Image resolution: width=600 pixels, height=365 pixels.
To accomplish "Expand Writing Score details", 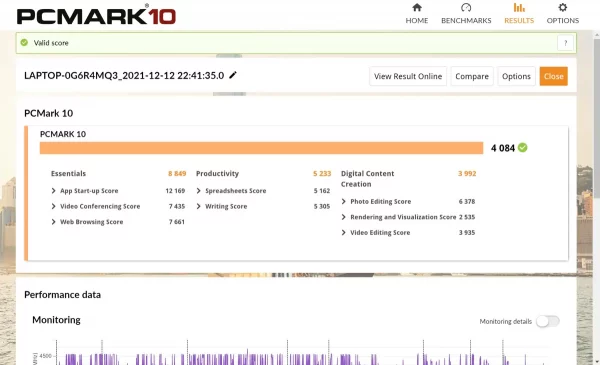I will tap(198, 206).
